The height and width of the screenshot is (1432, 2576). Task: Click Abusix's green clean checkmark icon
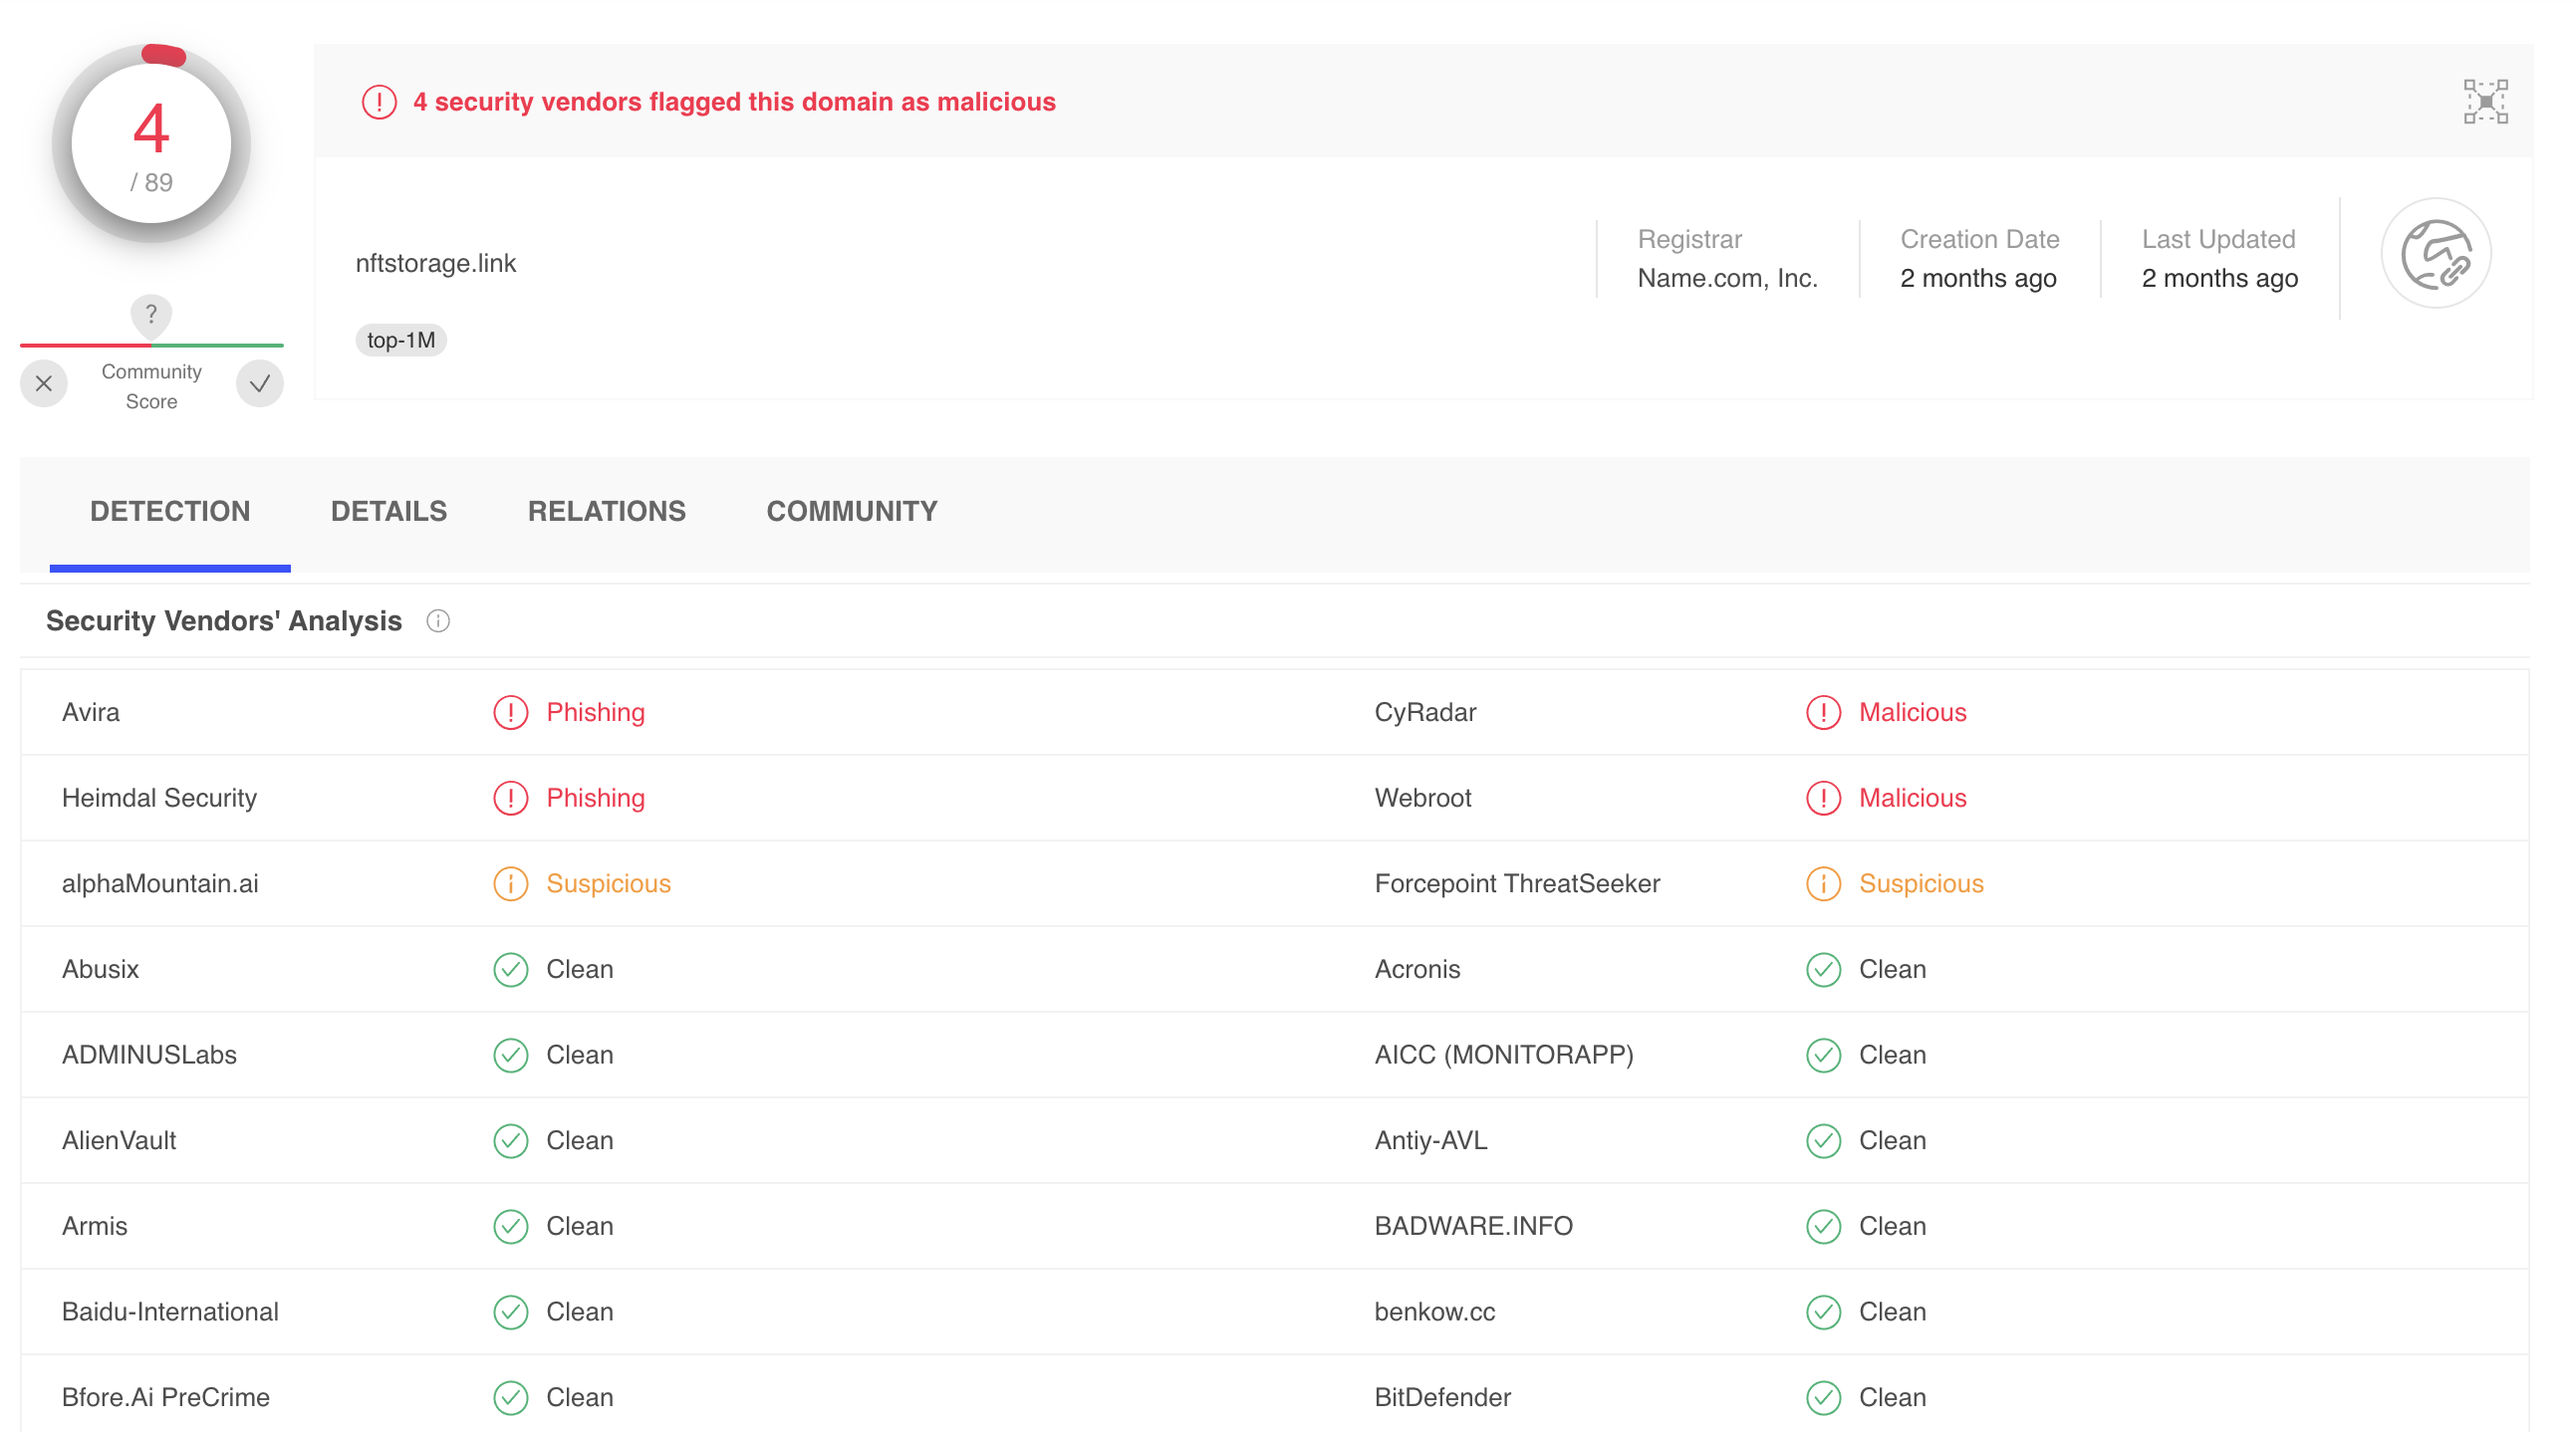[x=510, y=969]
